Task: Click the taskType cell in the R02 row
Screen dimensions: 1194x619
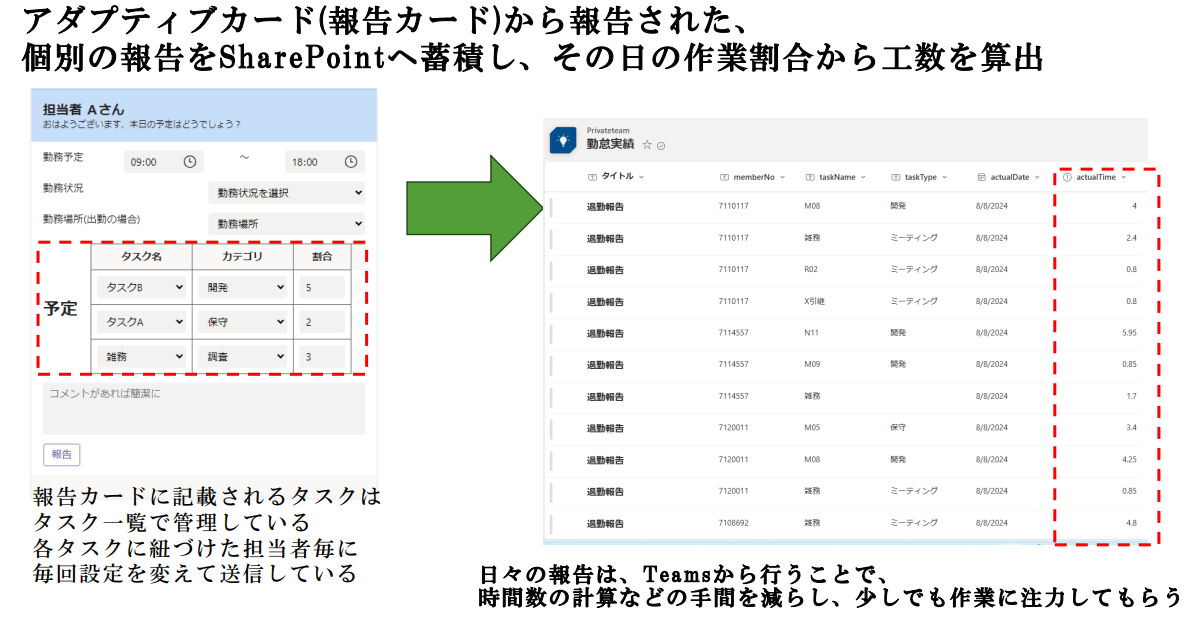Action: [914, 270]
